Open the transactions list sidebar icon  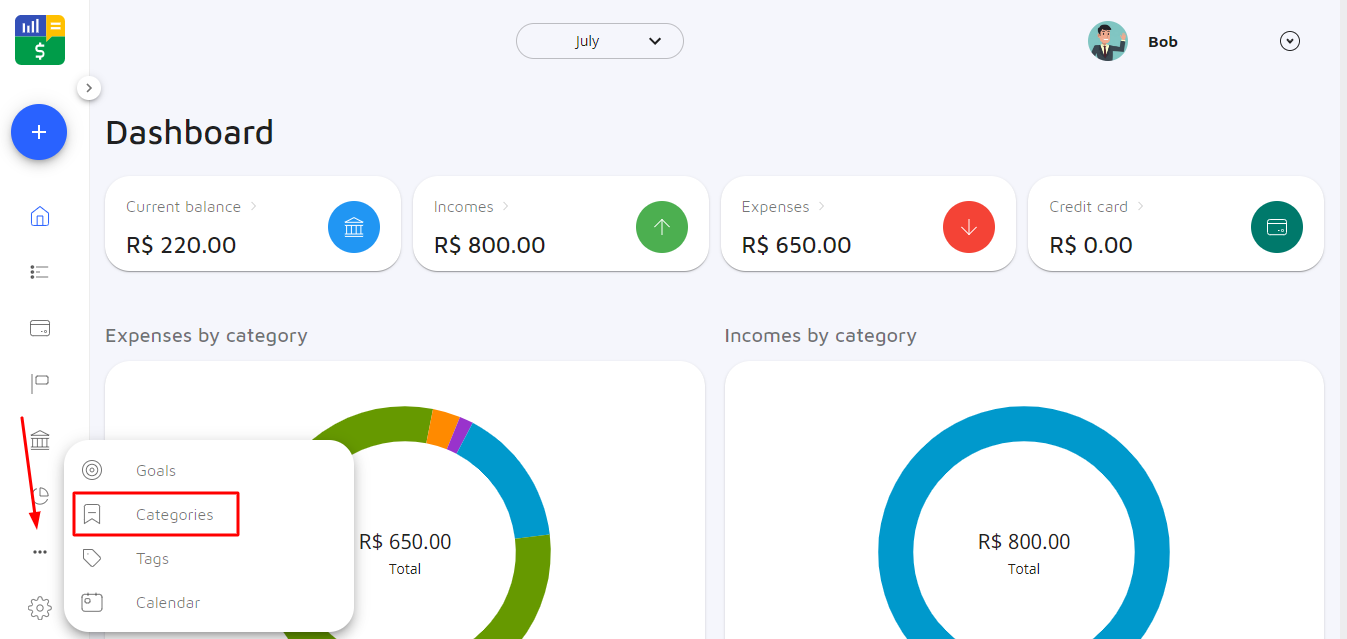40,272
